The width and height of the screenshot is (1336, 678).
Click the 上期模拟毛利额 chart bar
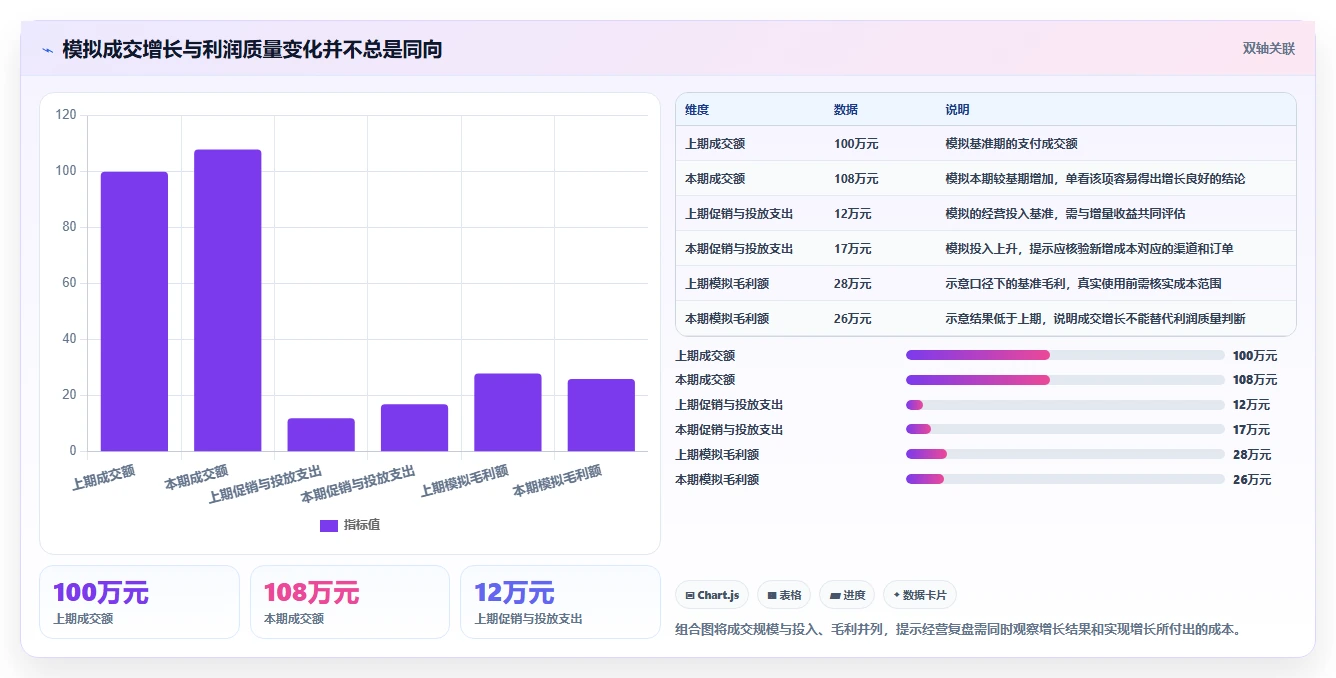point(508,412)
